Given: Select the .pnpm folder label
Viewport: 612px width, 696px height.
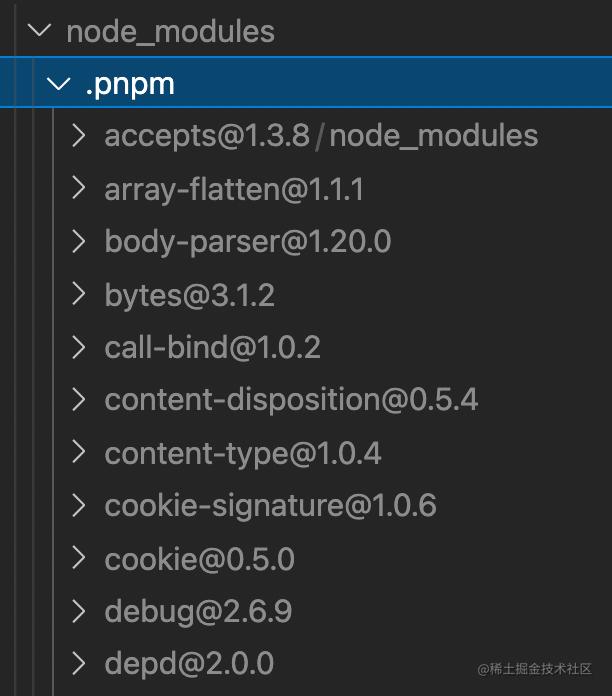Looking at the screenshot, I should click(x=130, y=84).
